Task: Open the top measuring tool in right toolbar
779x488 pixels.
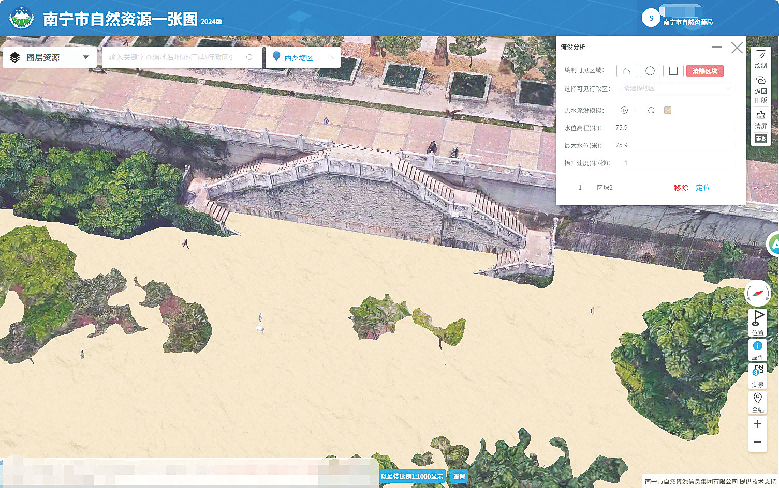Action: [x=760, y=55]
